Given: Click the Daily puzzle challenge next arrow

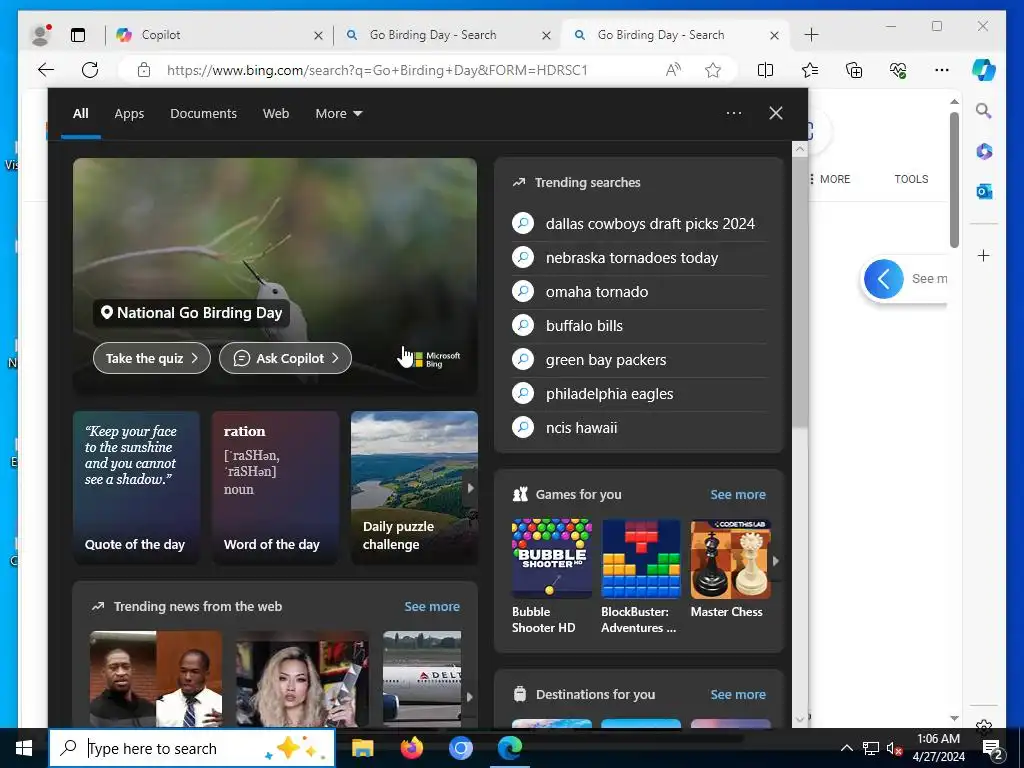Looking at the screenshot, I should (470, 488).
